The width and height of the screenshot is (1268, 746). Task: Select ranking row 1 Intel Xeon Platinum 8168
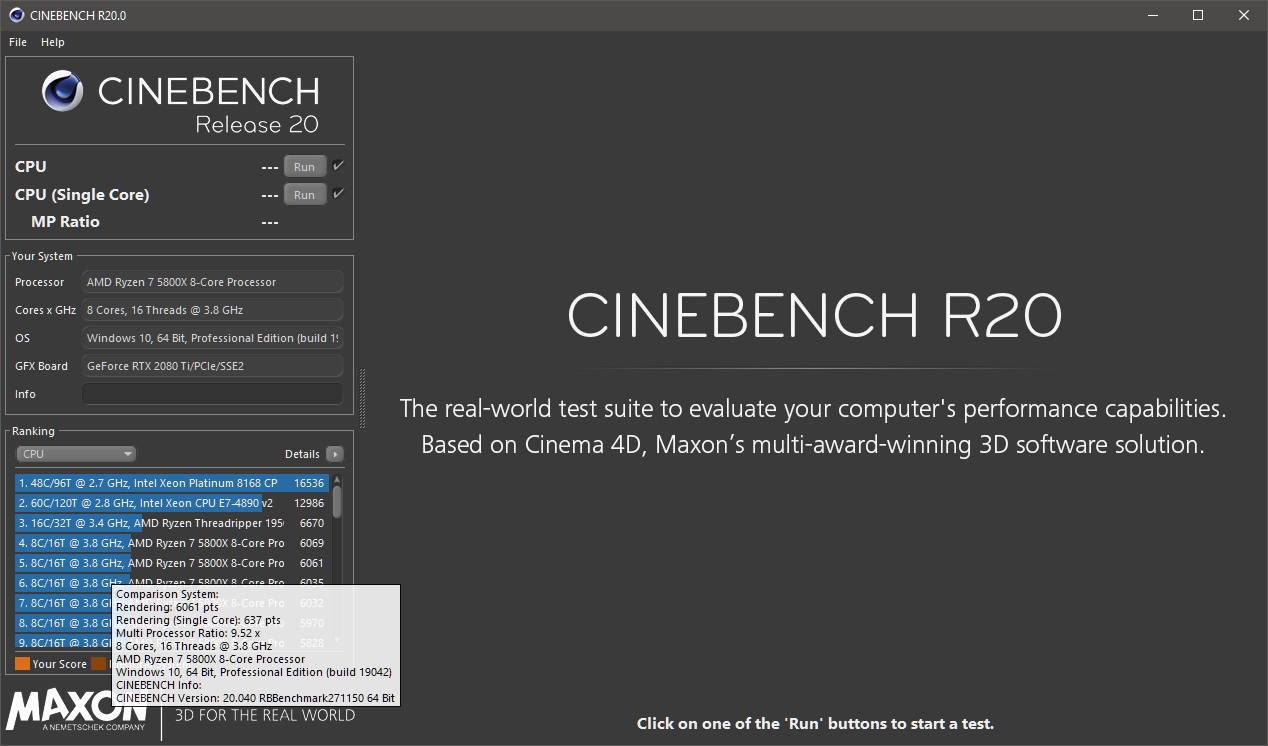pyautogui.click(x=171, y=483)
